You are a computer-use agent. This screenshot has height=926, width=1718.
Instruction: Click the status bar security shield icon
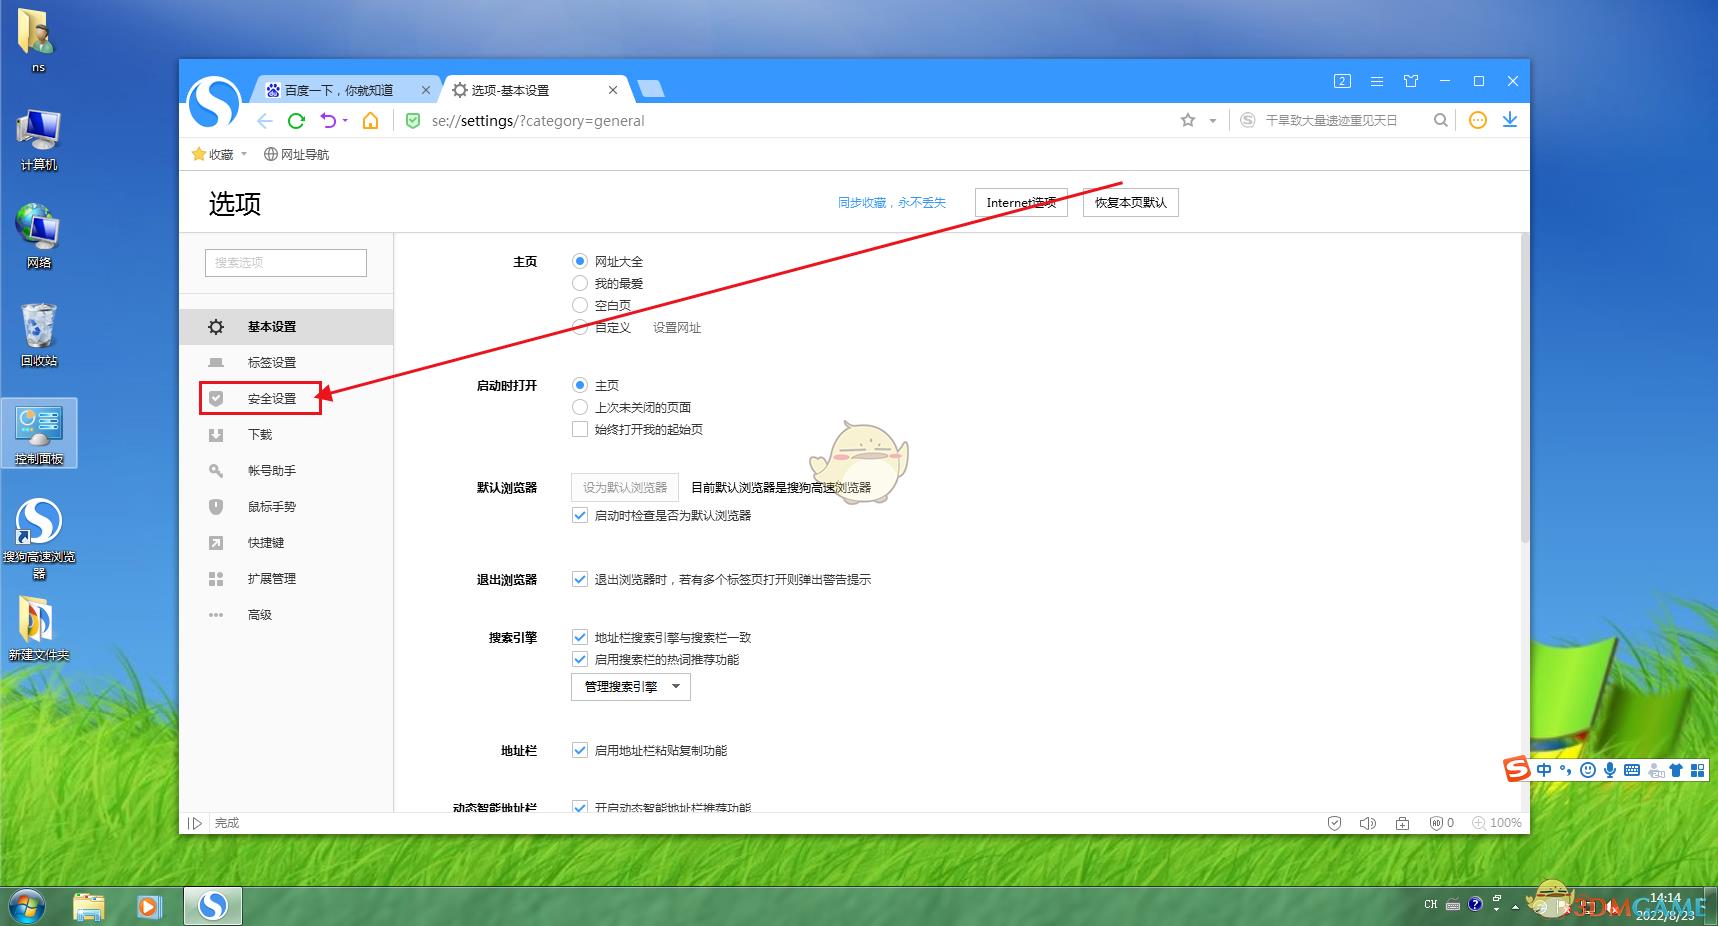1334,823
